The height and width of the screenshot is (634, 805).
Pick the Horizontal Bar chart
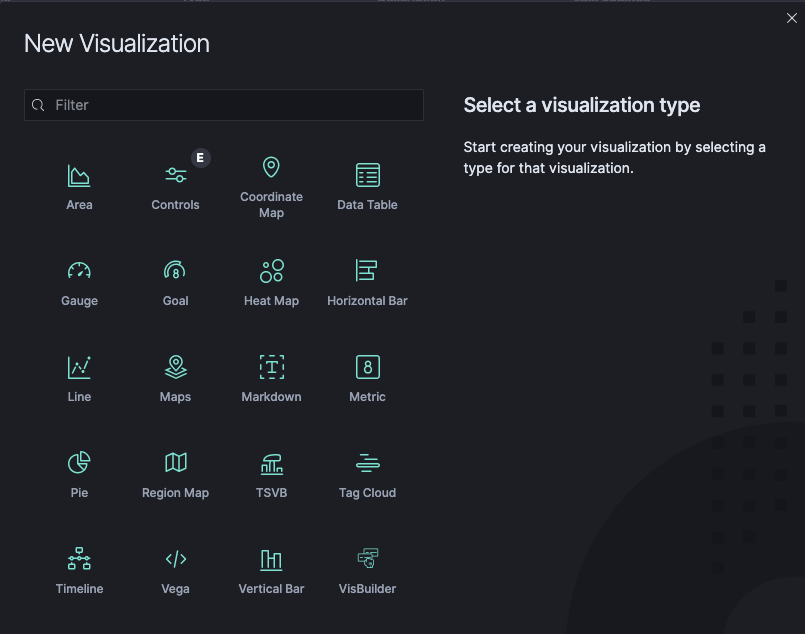(x=367, y=282)
